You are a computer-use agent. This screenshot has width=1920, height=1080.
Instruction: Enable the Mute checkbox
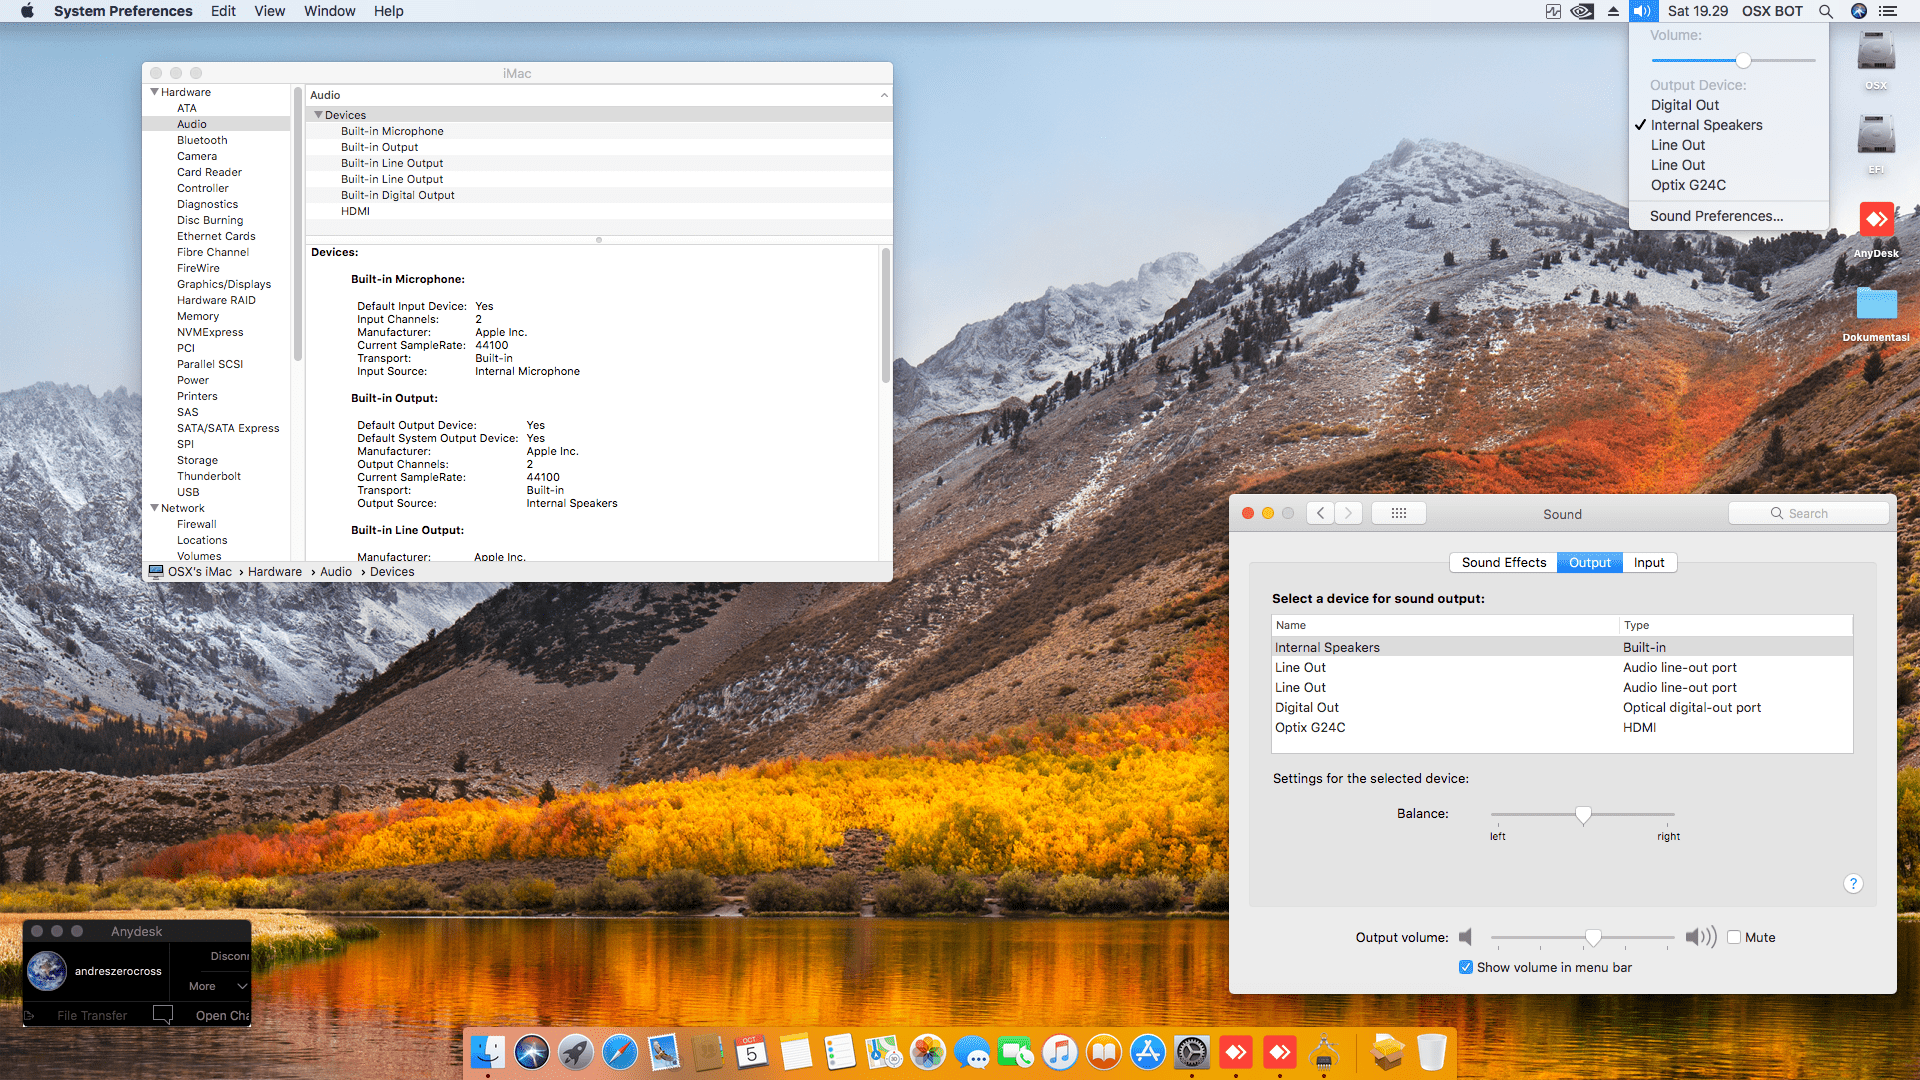[1734, 937]
